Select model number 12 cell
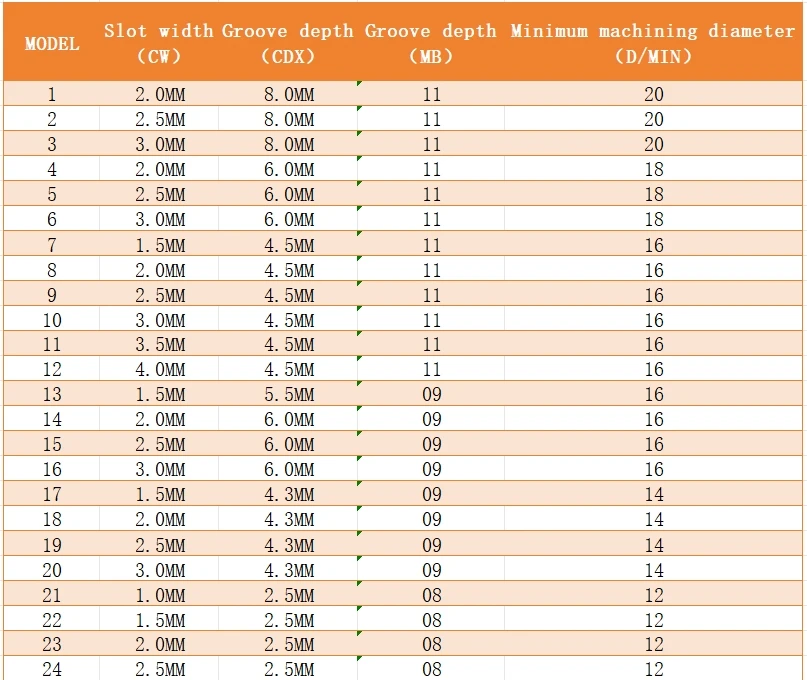 pyautogui.click(x=52, y=370)
